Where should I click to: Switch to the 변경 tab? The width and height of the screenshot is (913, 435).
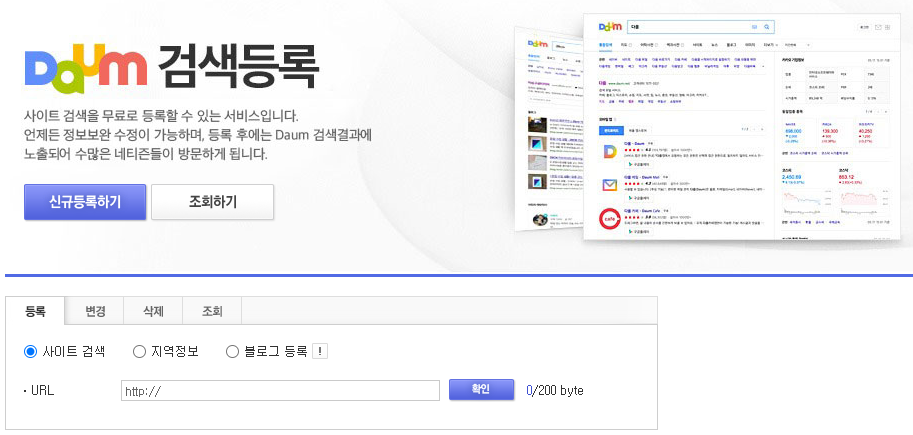tap(95, 311)
